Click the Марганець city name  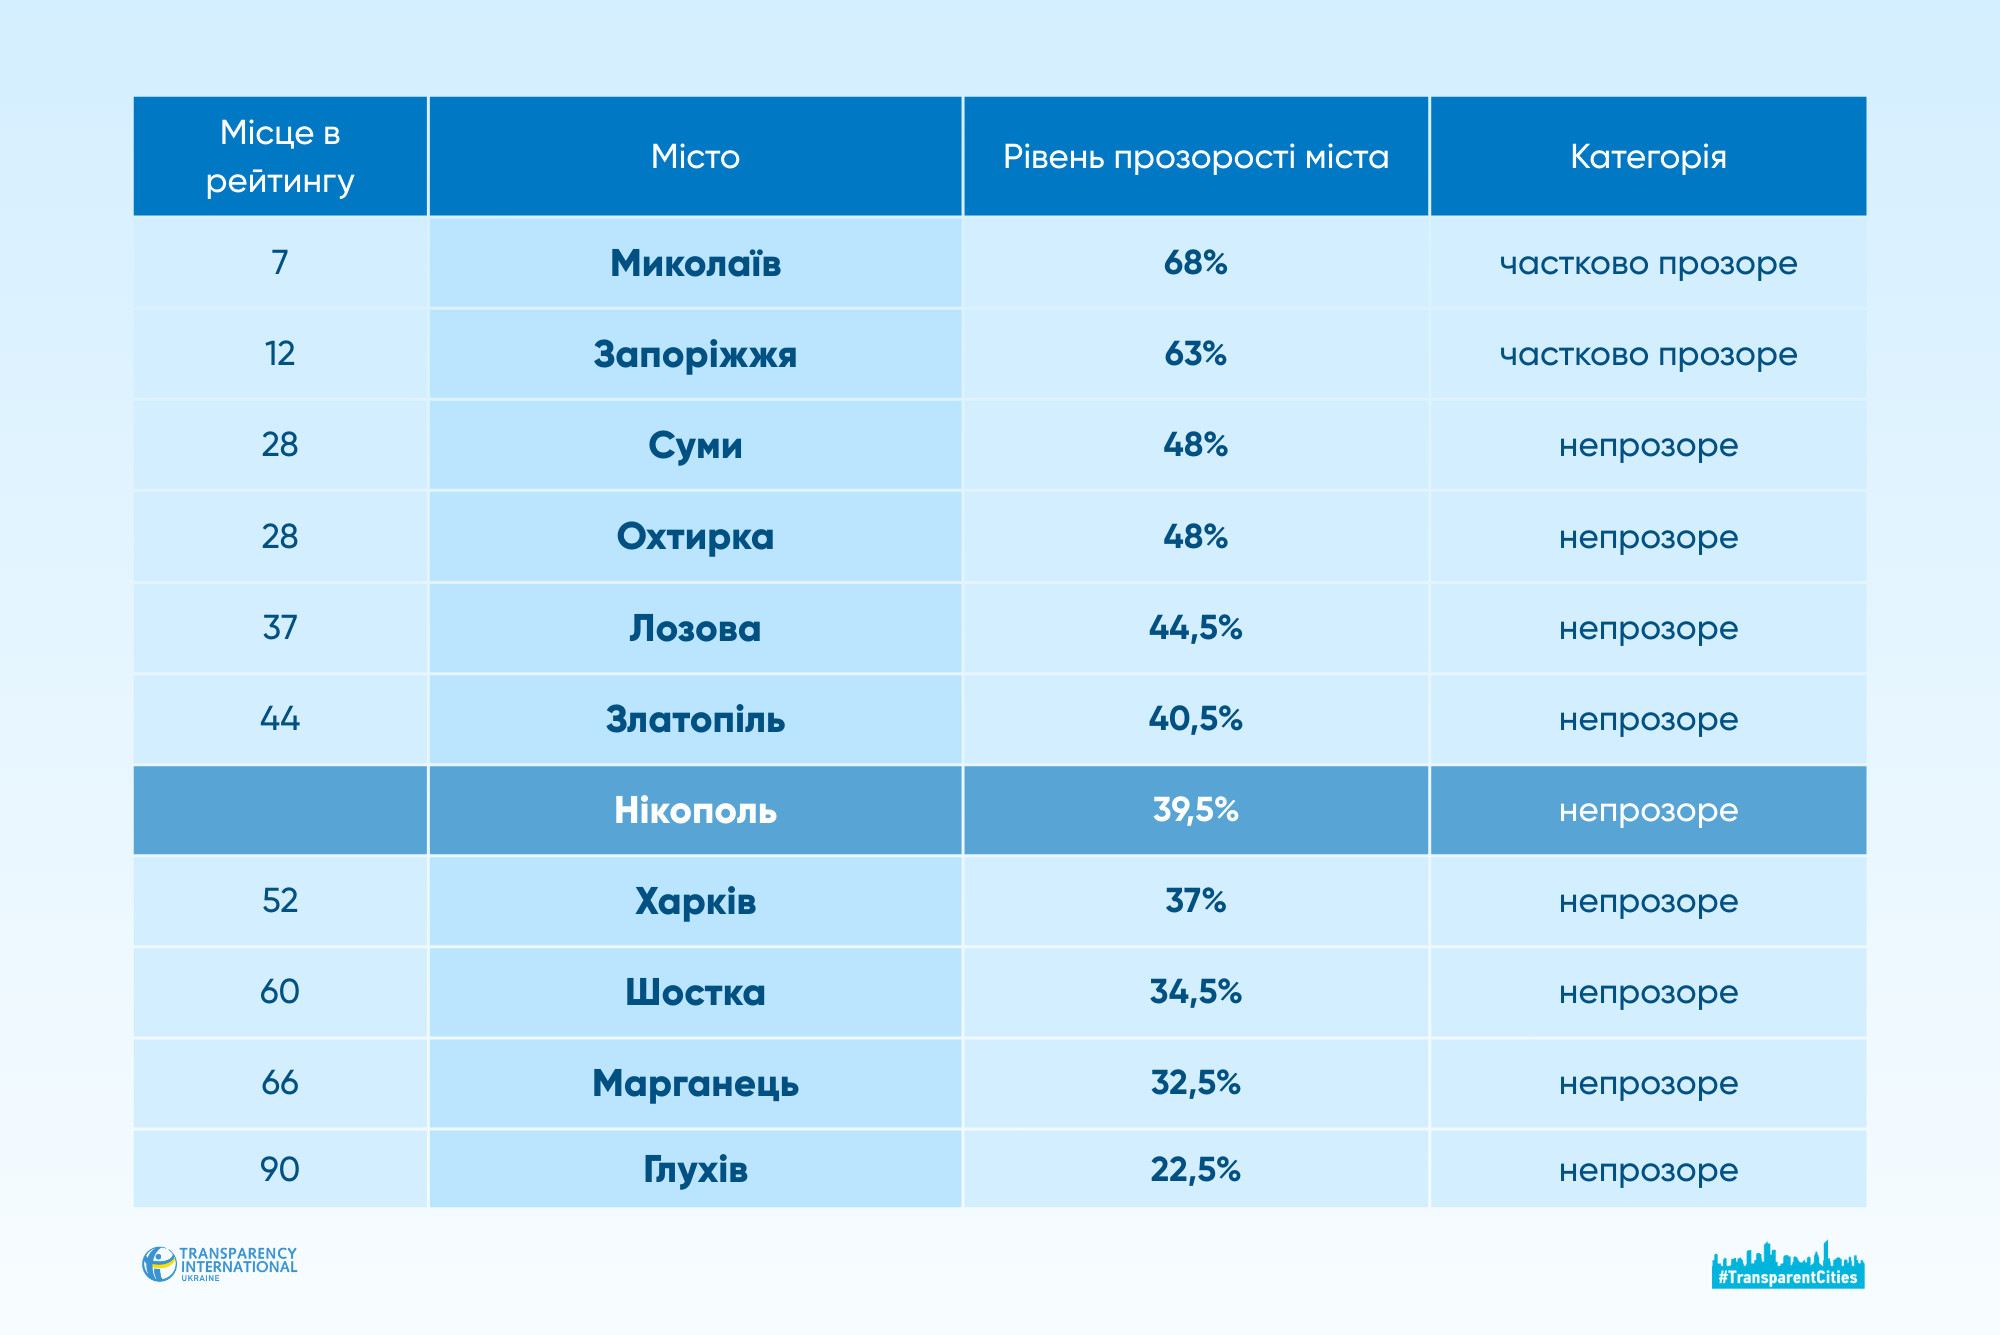click(695, 1083)
